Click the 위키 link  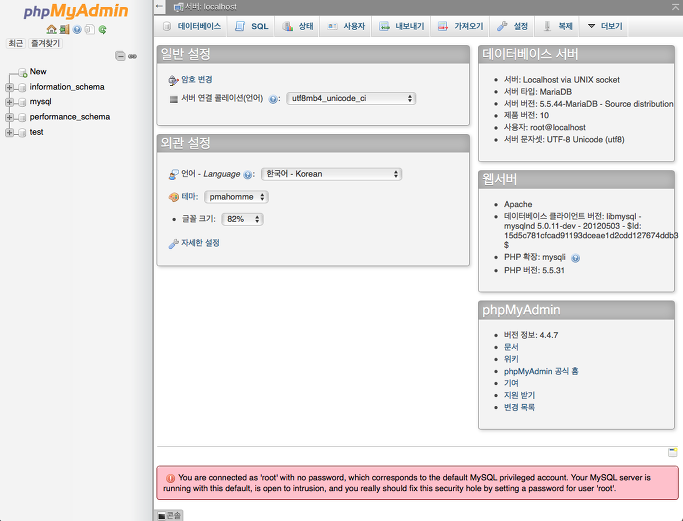click(x=511, y=359)
